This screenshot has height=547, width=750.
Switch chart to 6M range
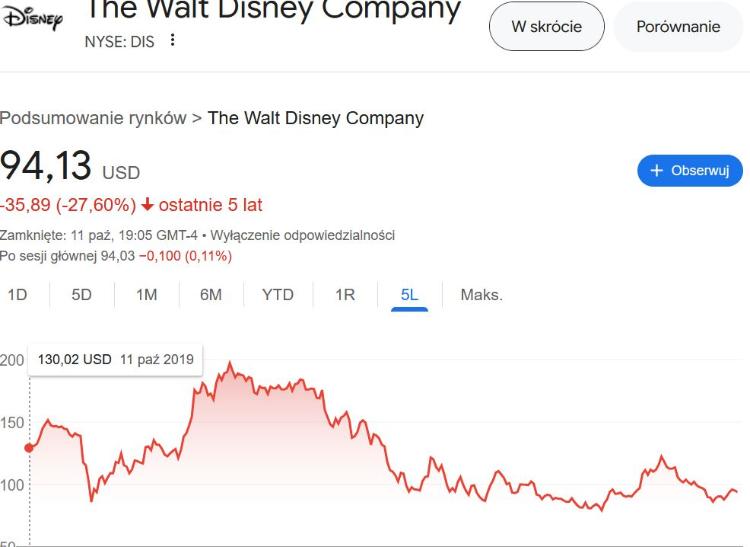click(210, 295)
